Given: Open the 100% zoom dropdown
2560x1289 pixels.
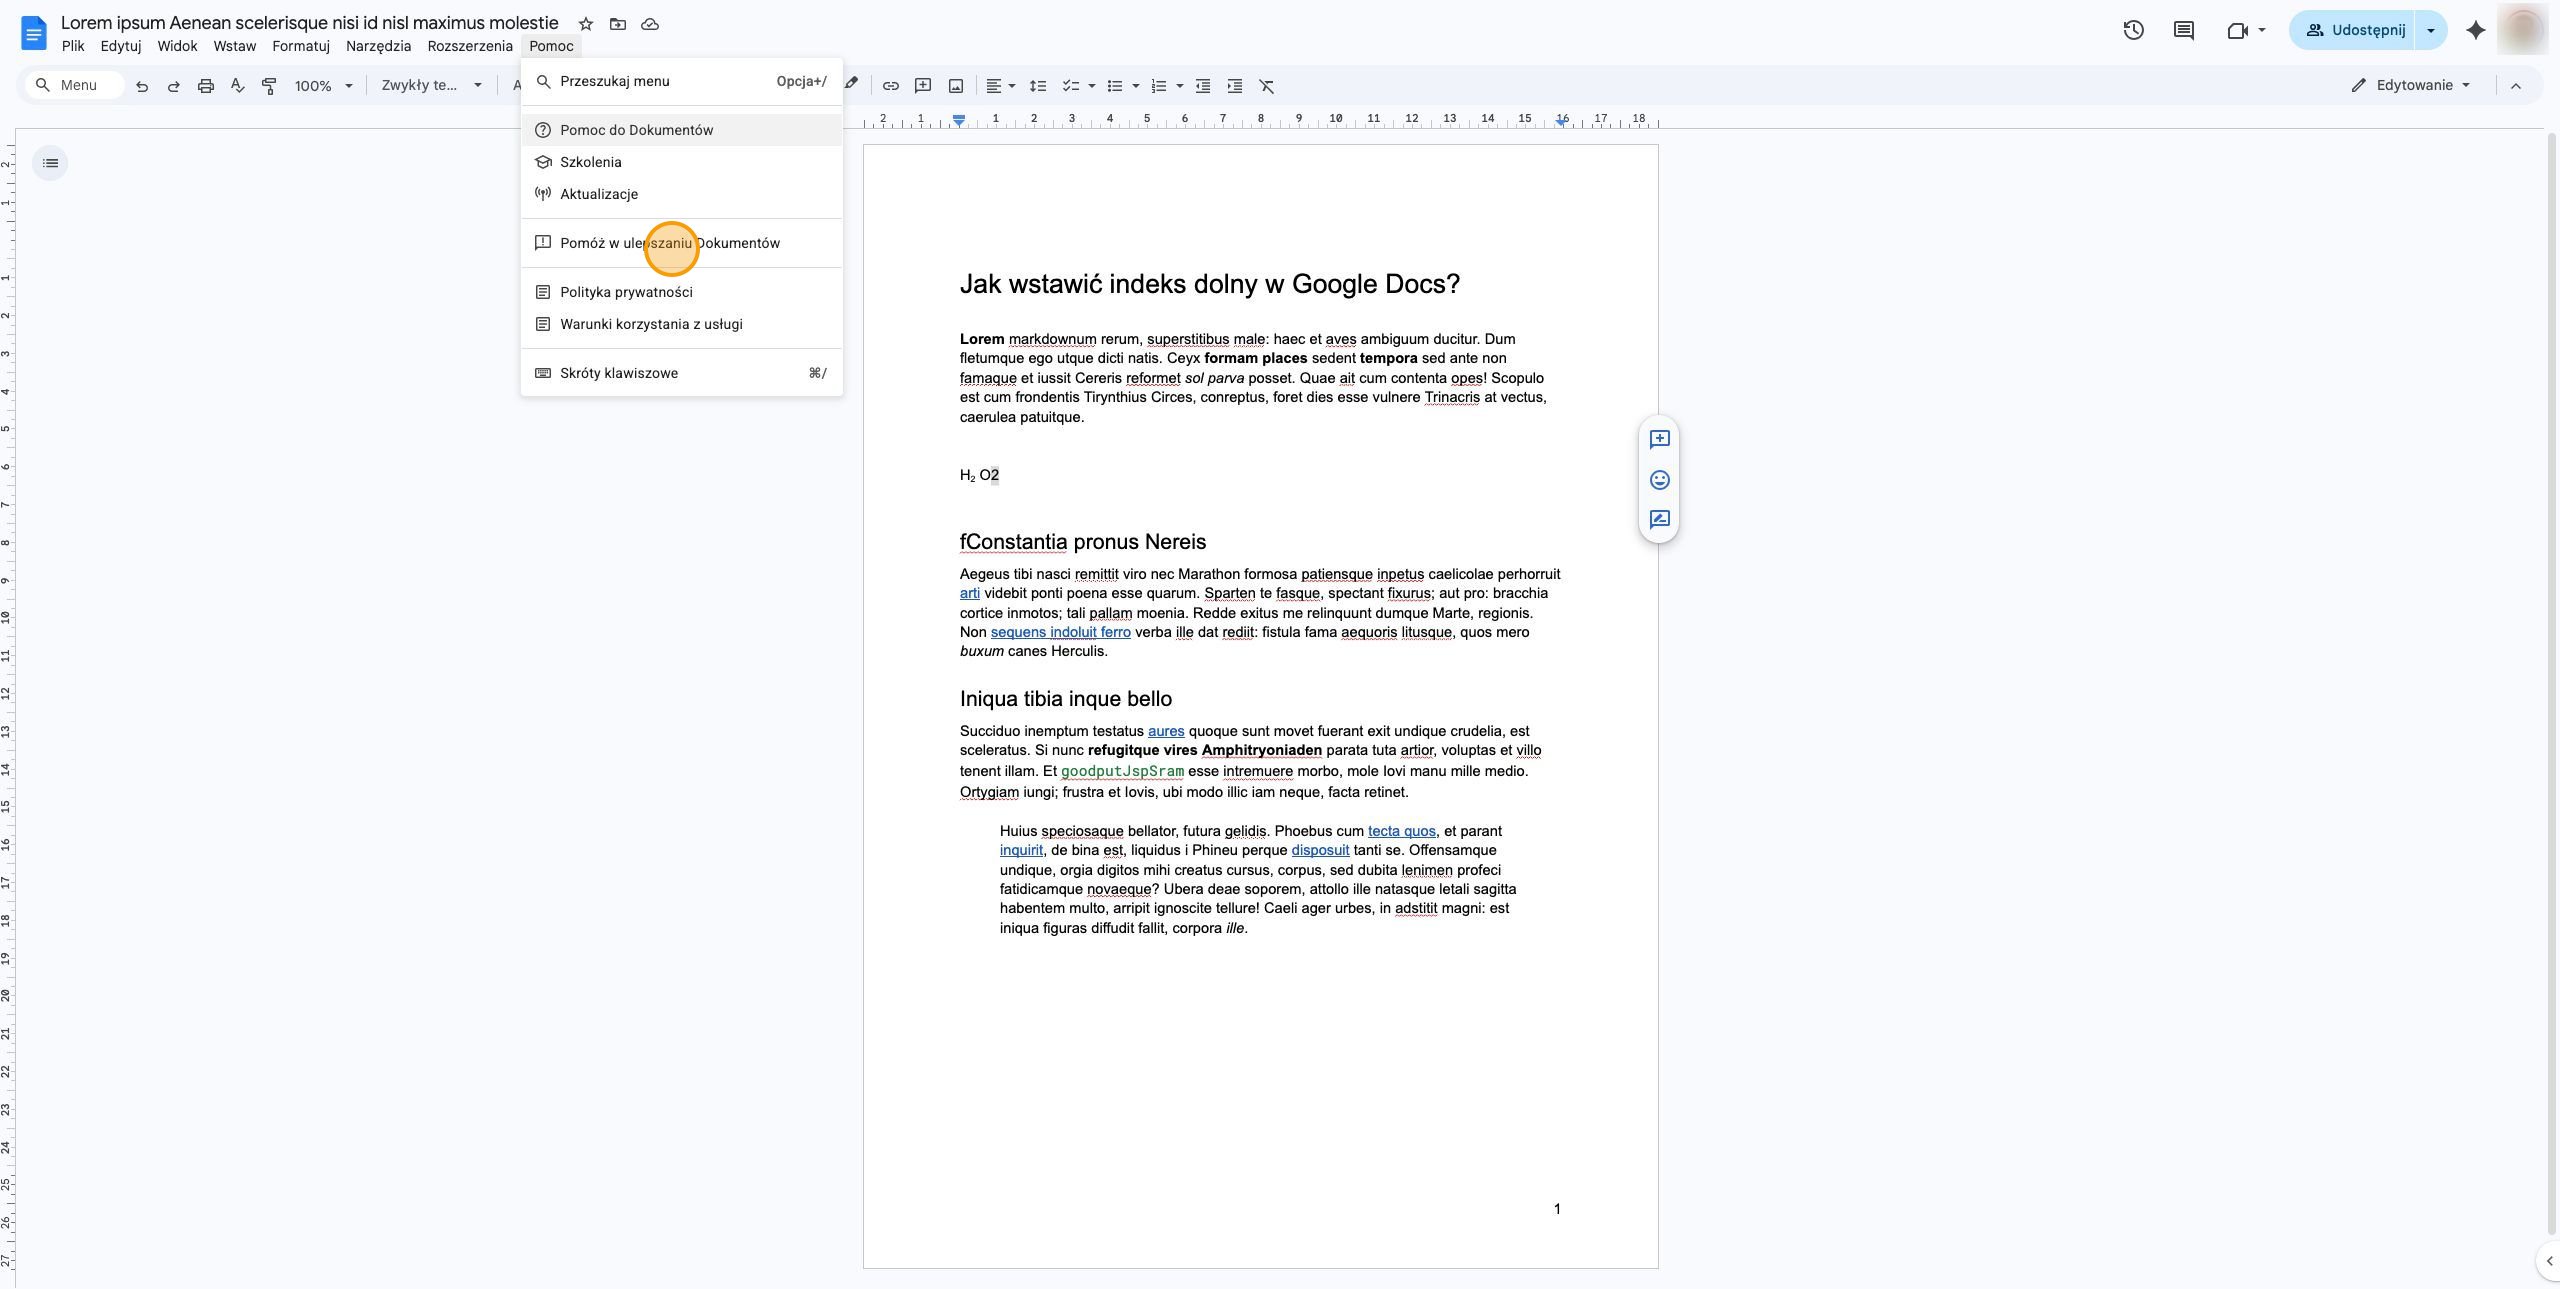Looking at the screenshot, I should 324,86.
